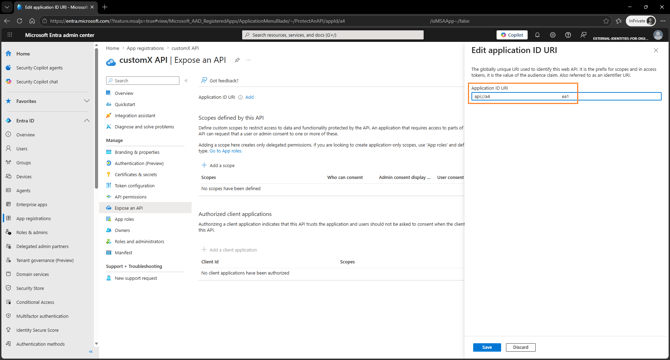The image size is (670, 360).
Task: Open the portal settings gear icon
Action: click(x=552, y=35)
